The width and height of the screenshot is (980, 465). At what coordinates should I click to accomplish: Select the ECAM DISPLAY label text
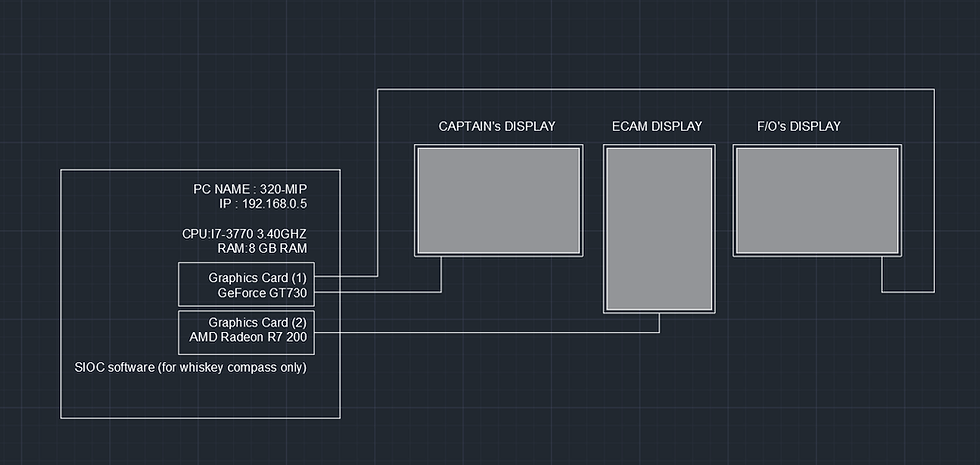tap(657, 126)
